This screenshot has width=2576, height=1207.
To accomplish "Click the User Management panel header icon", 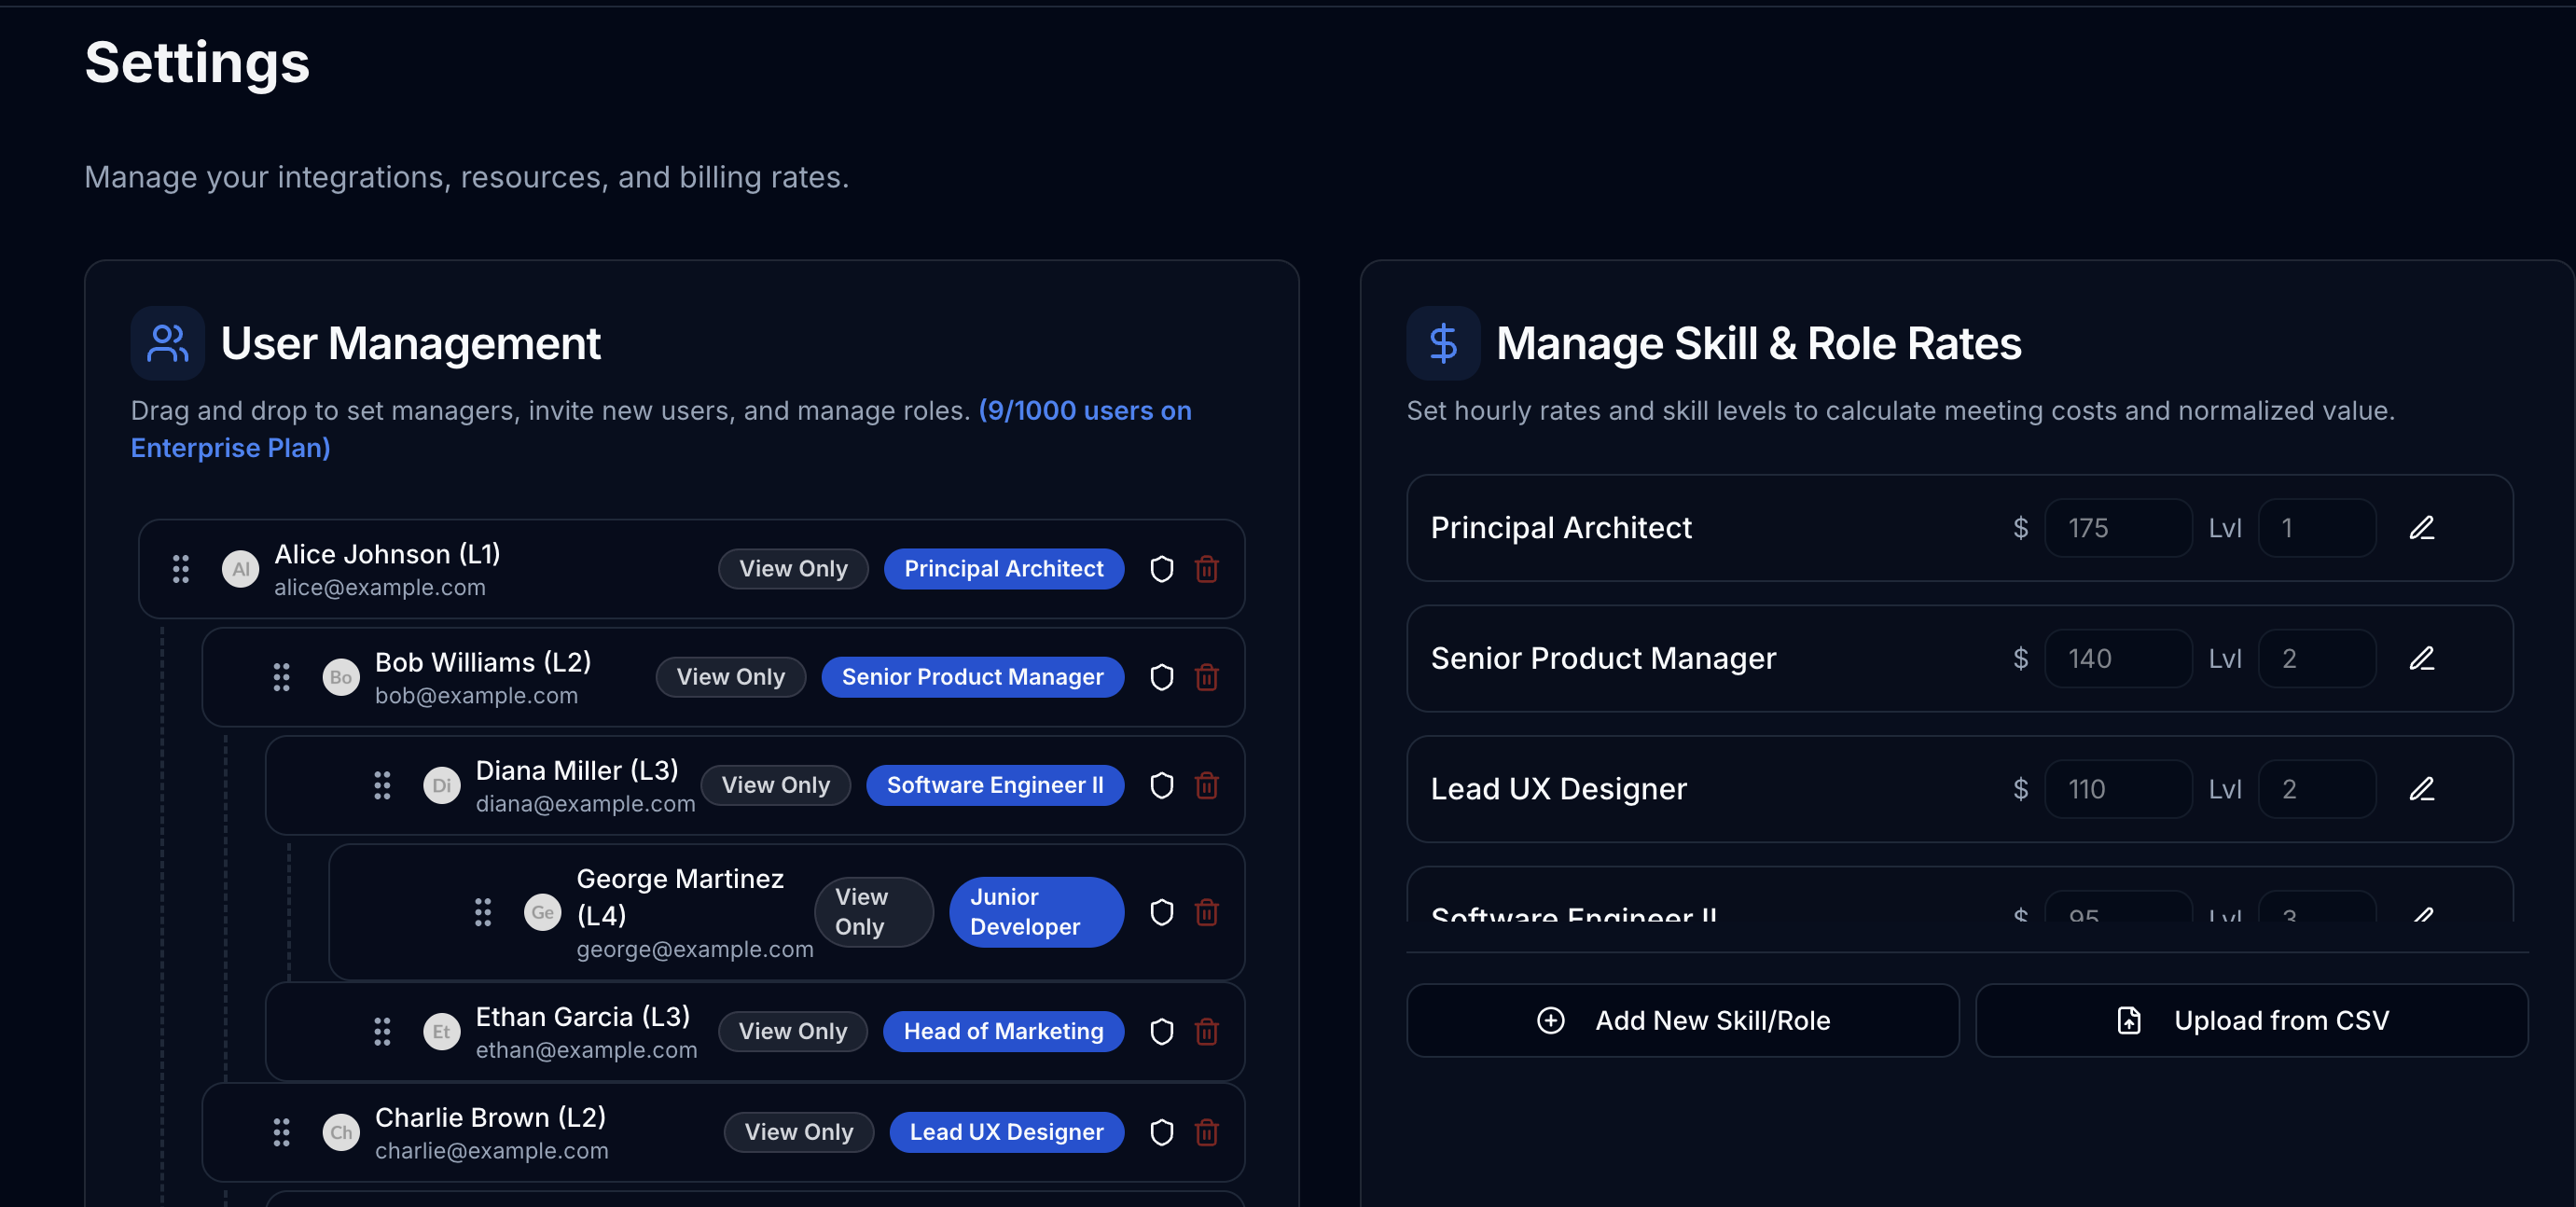I will [x=166, y=343].
